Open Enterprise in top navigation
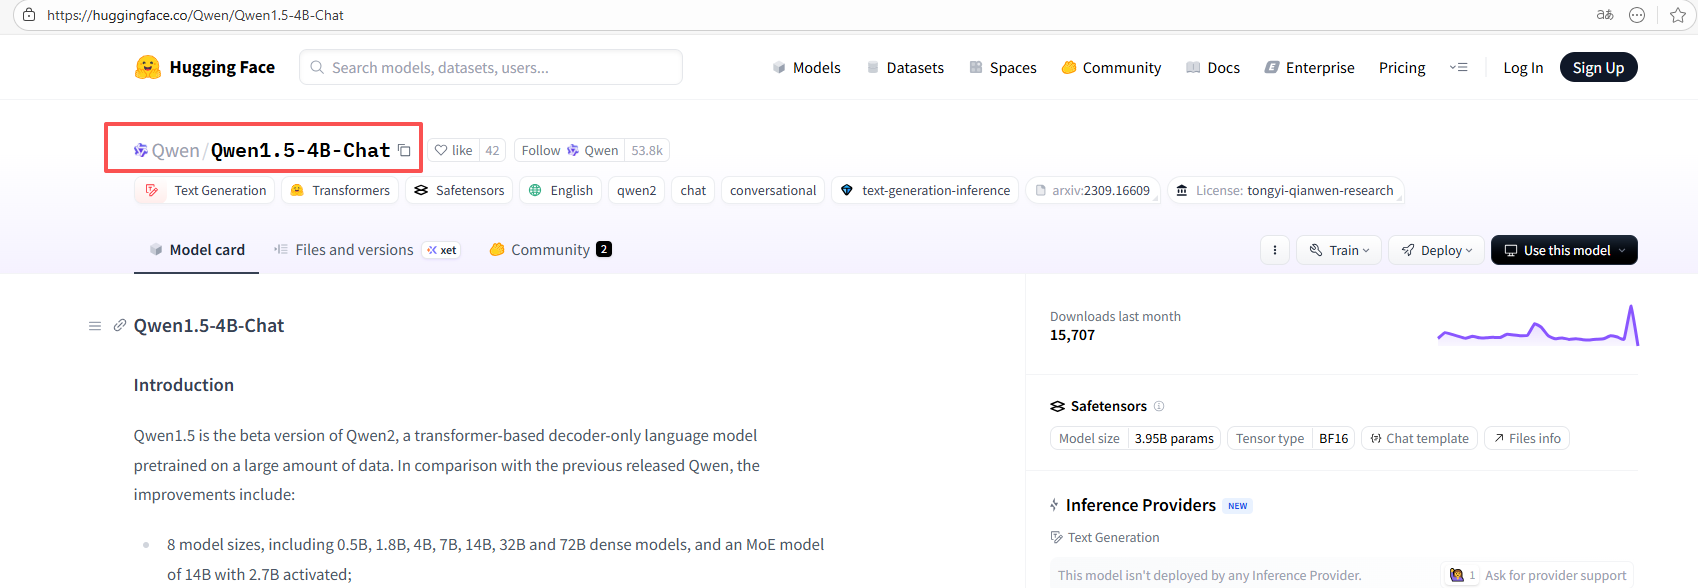The width and height of the screenshot is (1698, 588). [x=1310, y=68]
